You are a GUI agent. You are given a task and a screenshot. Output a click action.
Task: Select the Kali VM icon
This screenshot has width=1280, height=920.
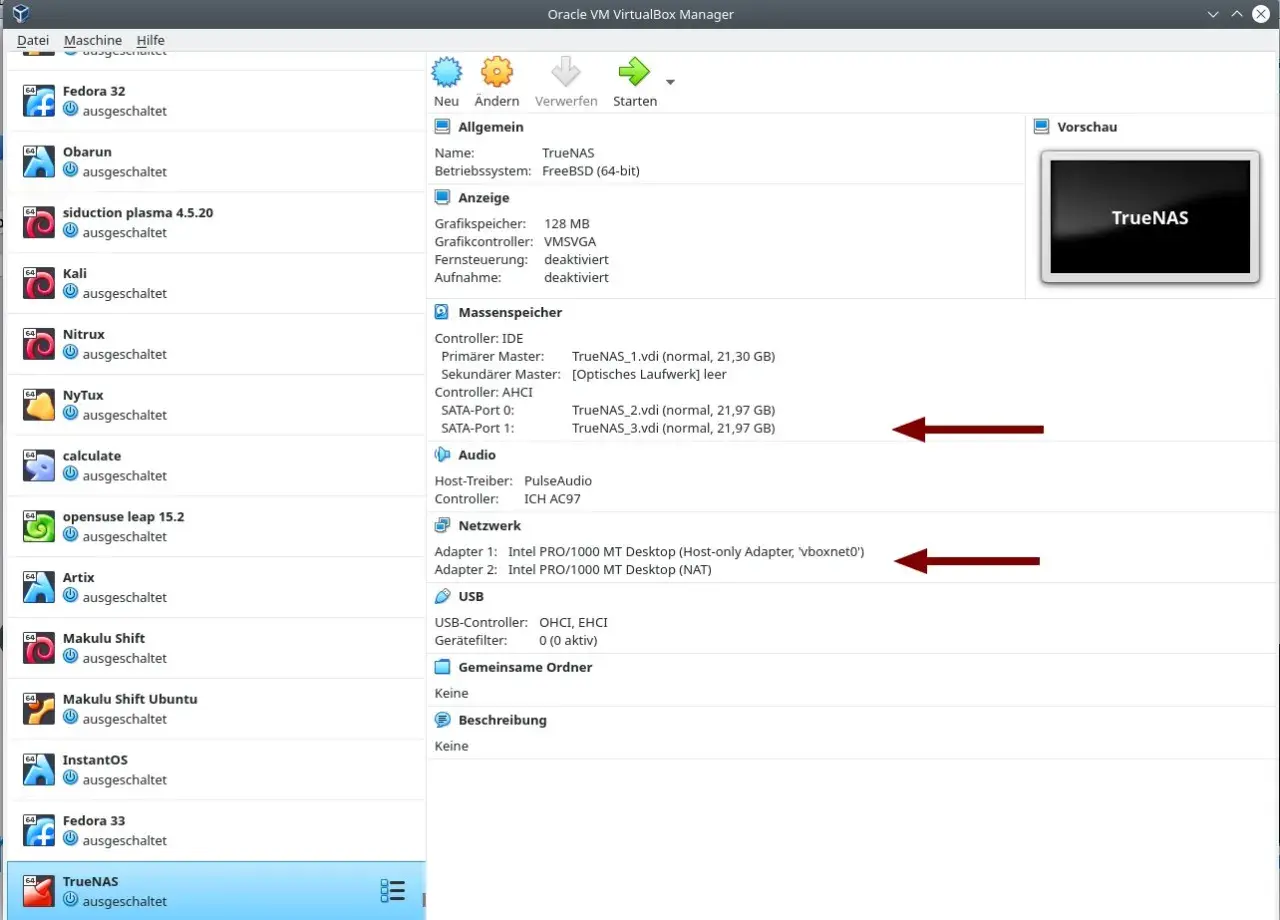click(39, 284)
